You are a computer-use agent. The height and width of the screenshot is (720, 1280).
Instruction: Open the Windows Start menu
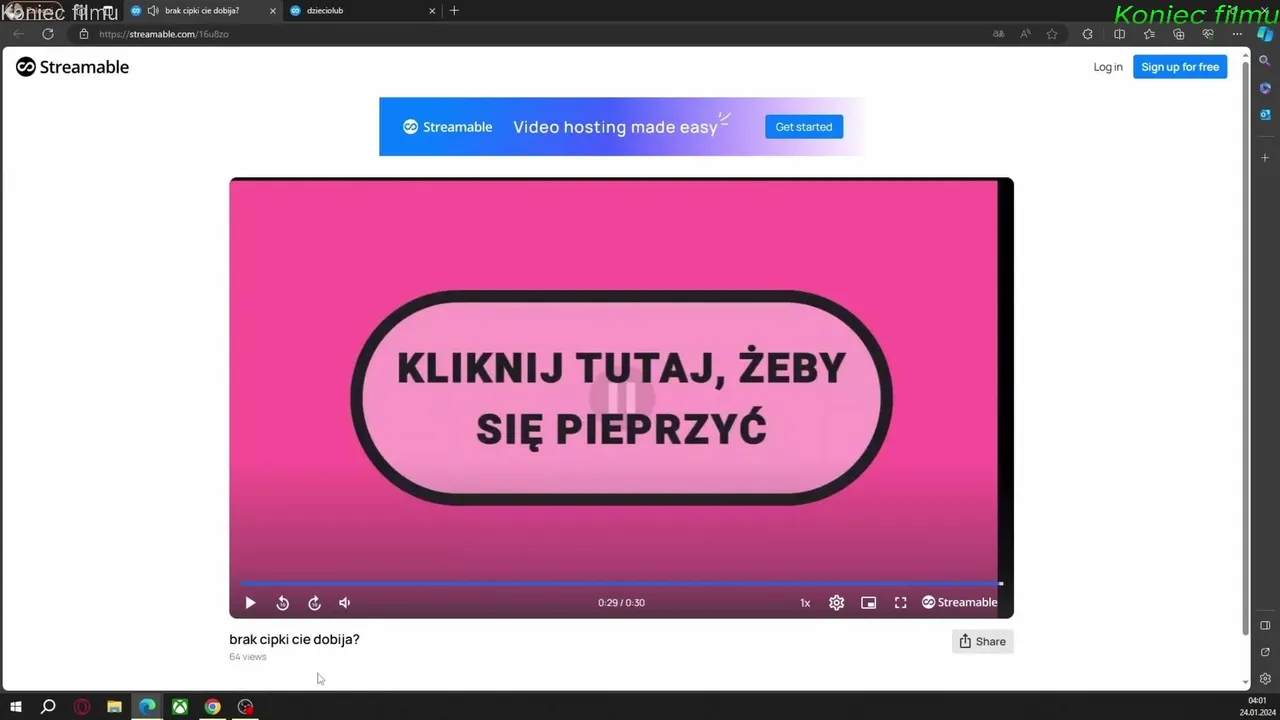pos(15,707)
